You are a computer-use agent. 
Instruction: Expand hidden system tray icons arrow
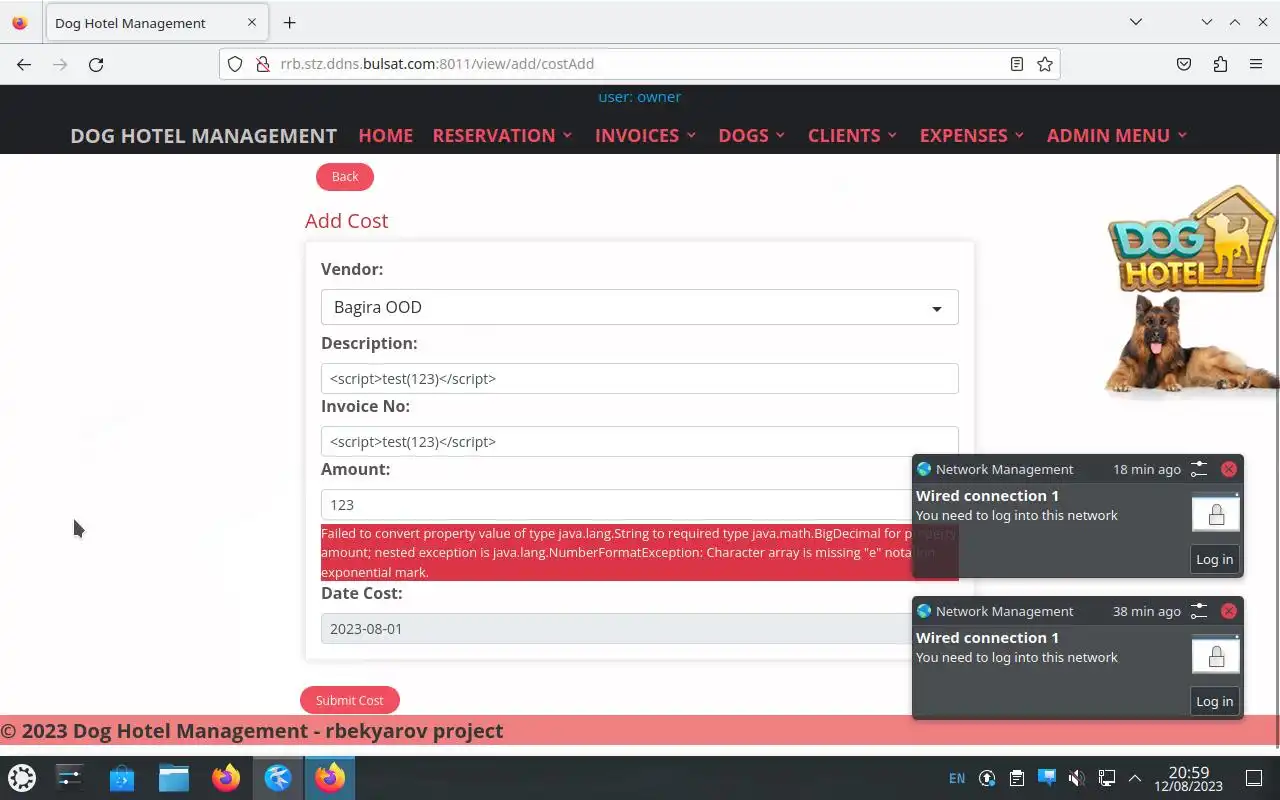tap(1135, 778)
